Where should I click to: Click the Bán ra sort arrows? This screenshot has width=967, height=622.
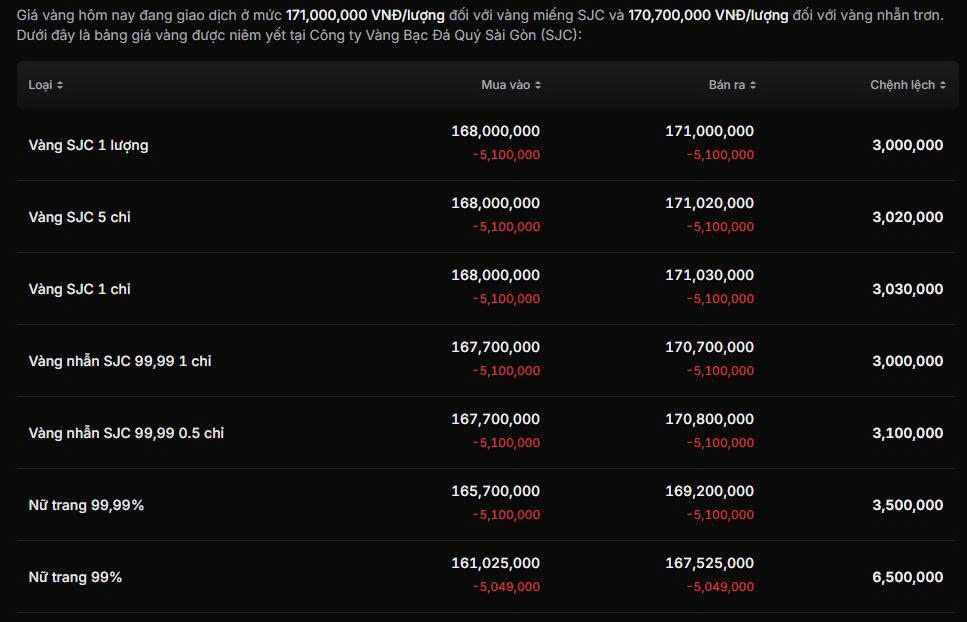tap(753, 85)
